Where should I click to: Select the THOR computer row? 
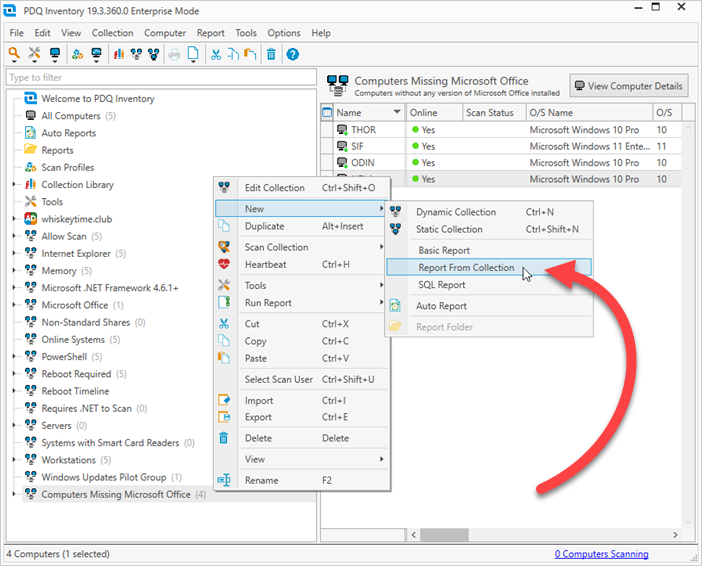[x=501, y=130]
